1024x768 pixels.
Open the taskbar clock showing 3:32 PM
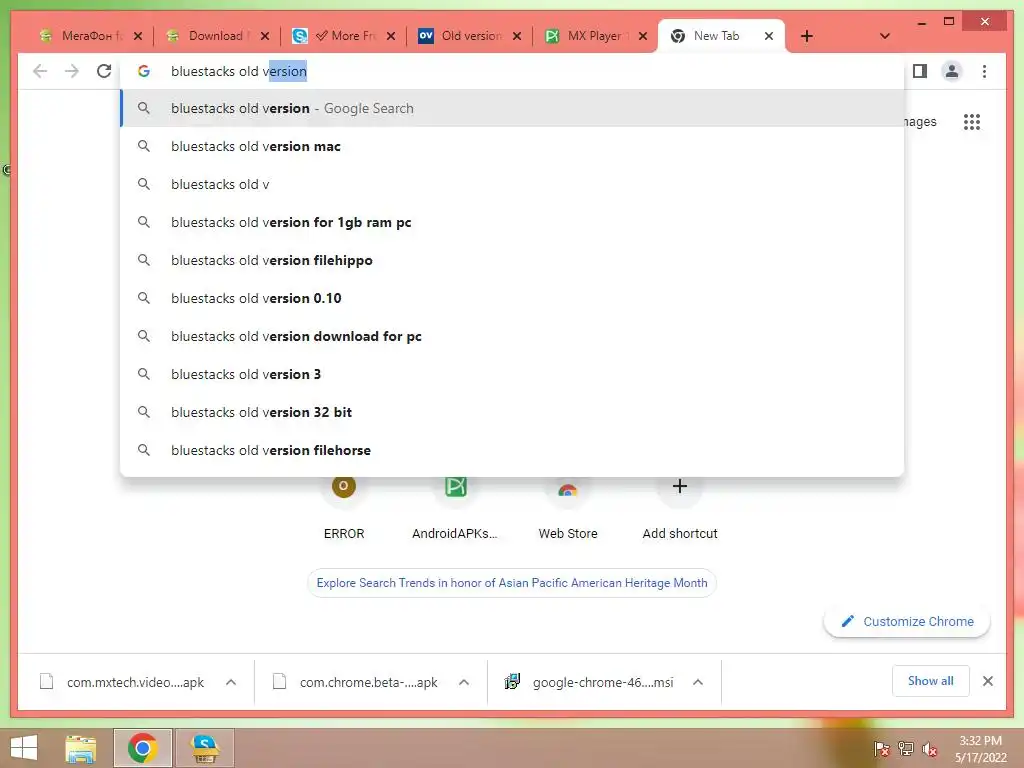[980, 749]
